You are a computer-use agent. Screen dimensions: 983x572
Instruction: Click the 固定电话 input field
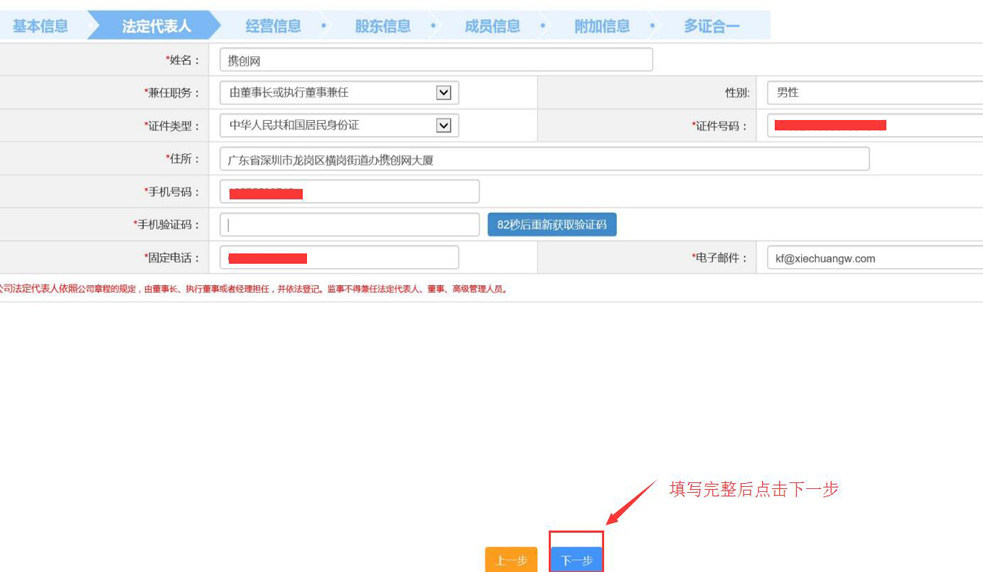pyautogui.click(x=339, y=258)
